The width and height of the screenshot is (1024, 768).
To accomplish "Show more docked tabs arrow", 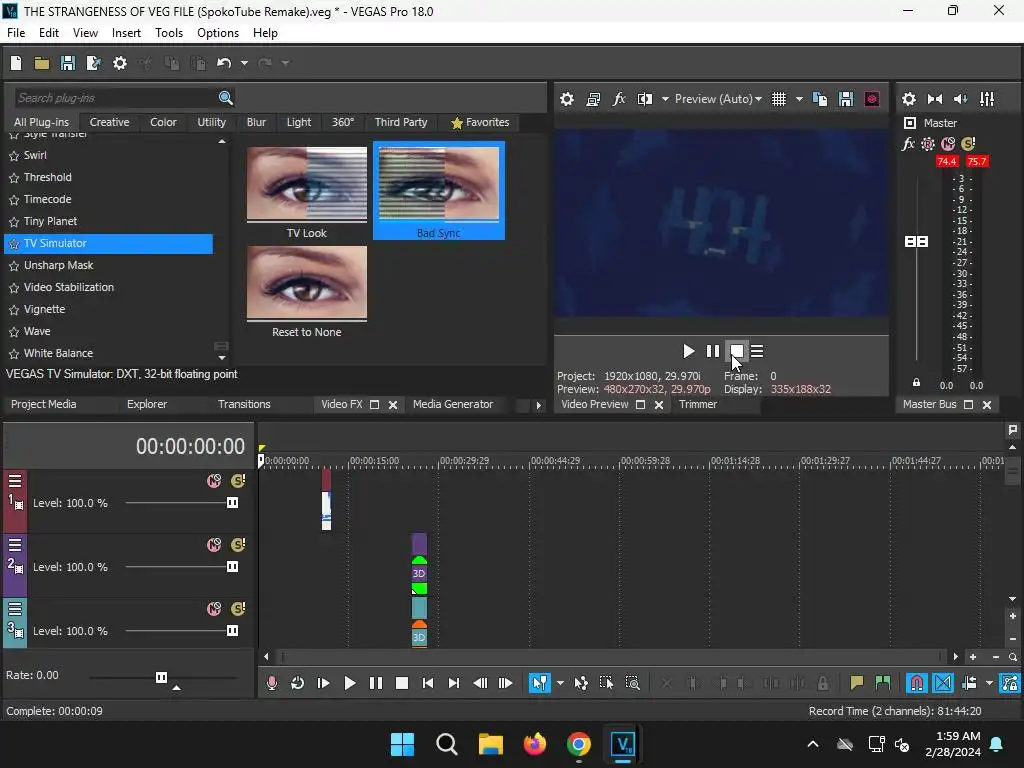I will [538, 405].
